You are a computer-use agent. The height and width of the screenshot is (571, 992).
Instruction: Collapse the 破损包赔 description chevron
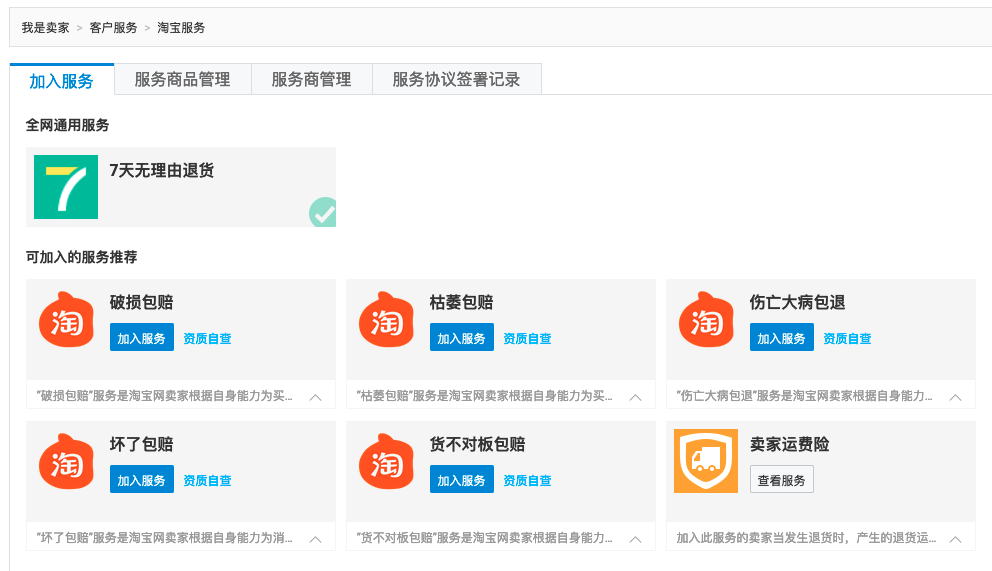(x=316, y=397)
